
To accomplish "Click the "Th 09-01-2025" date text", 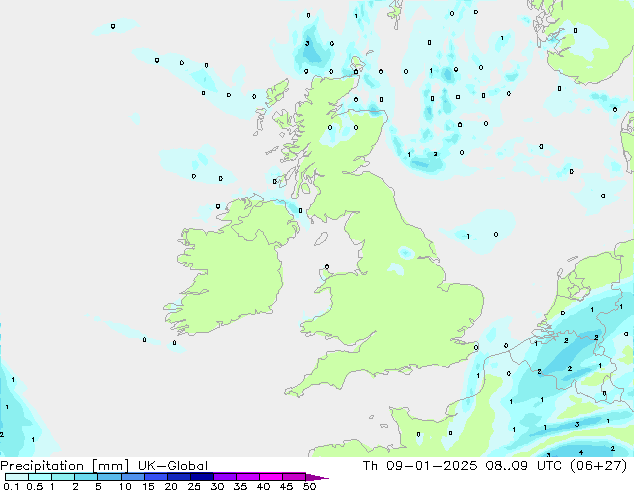I will (420, 466).
